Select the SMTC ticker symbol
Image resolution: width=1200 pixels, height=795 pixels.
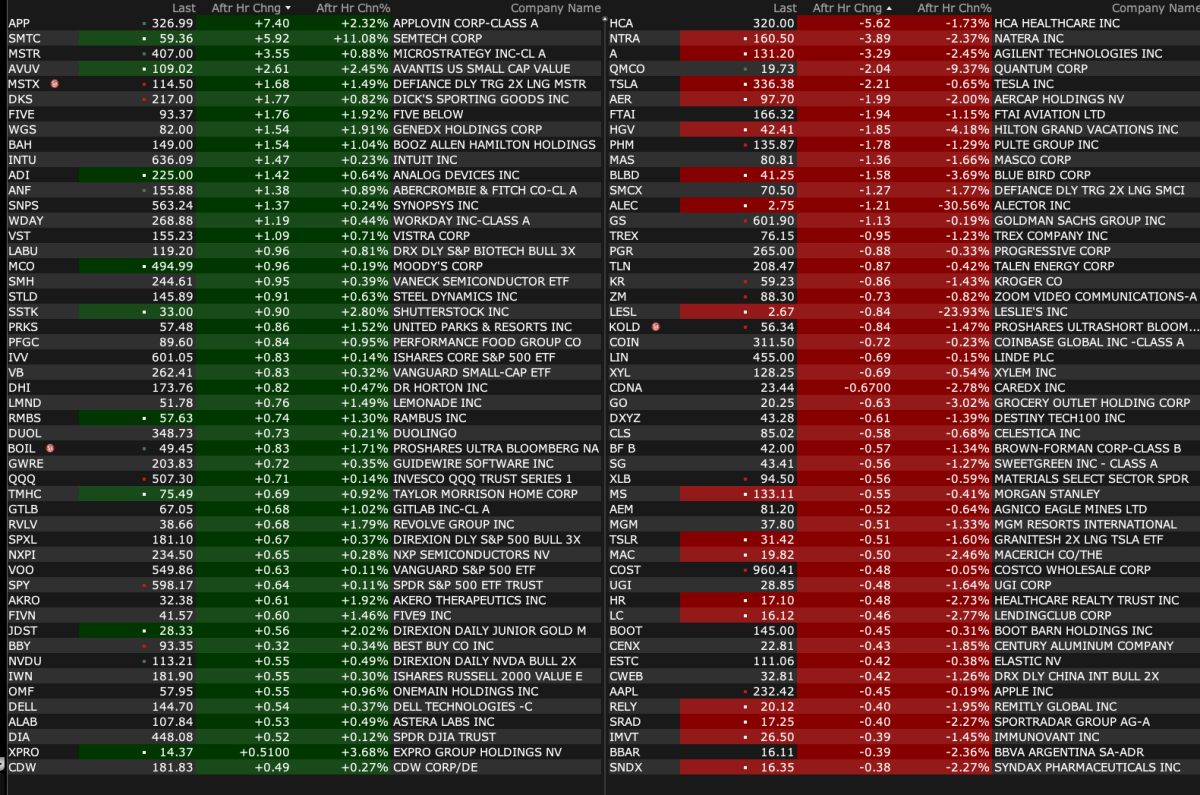point(24,38)
